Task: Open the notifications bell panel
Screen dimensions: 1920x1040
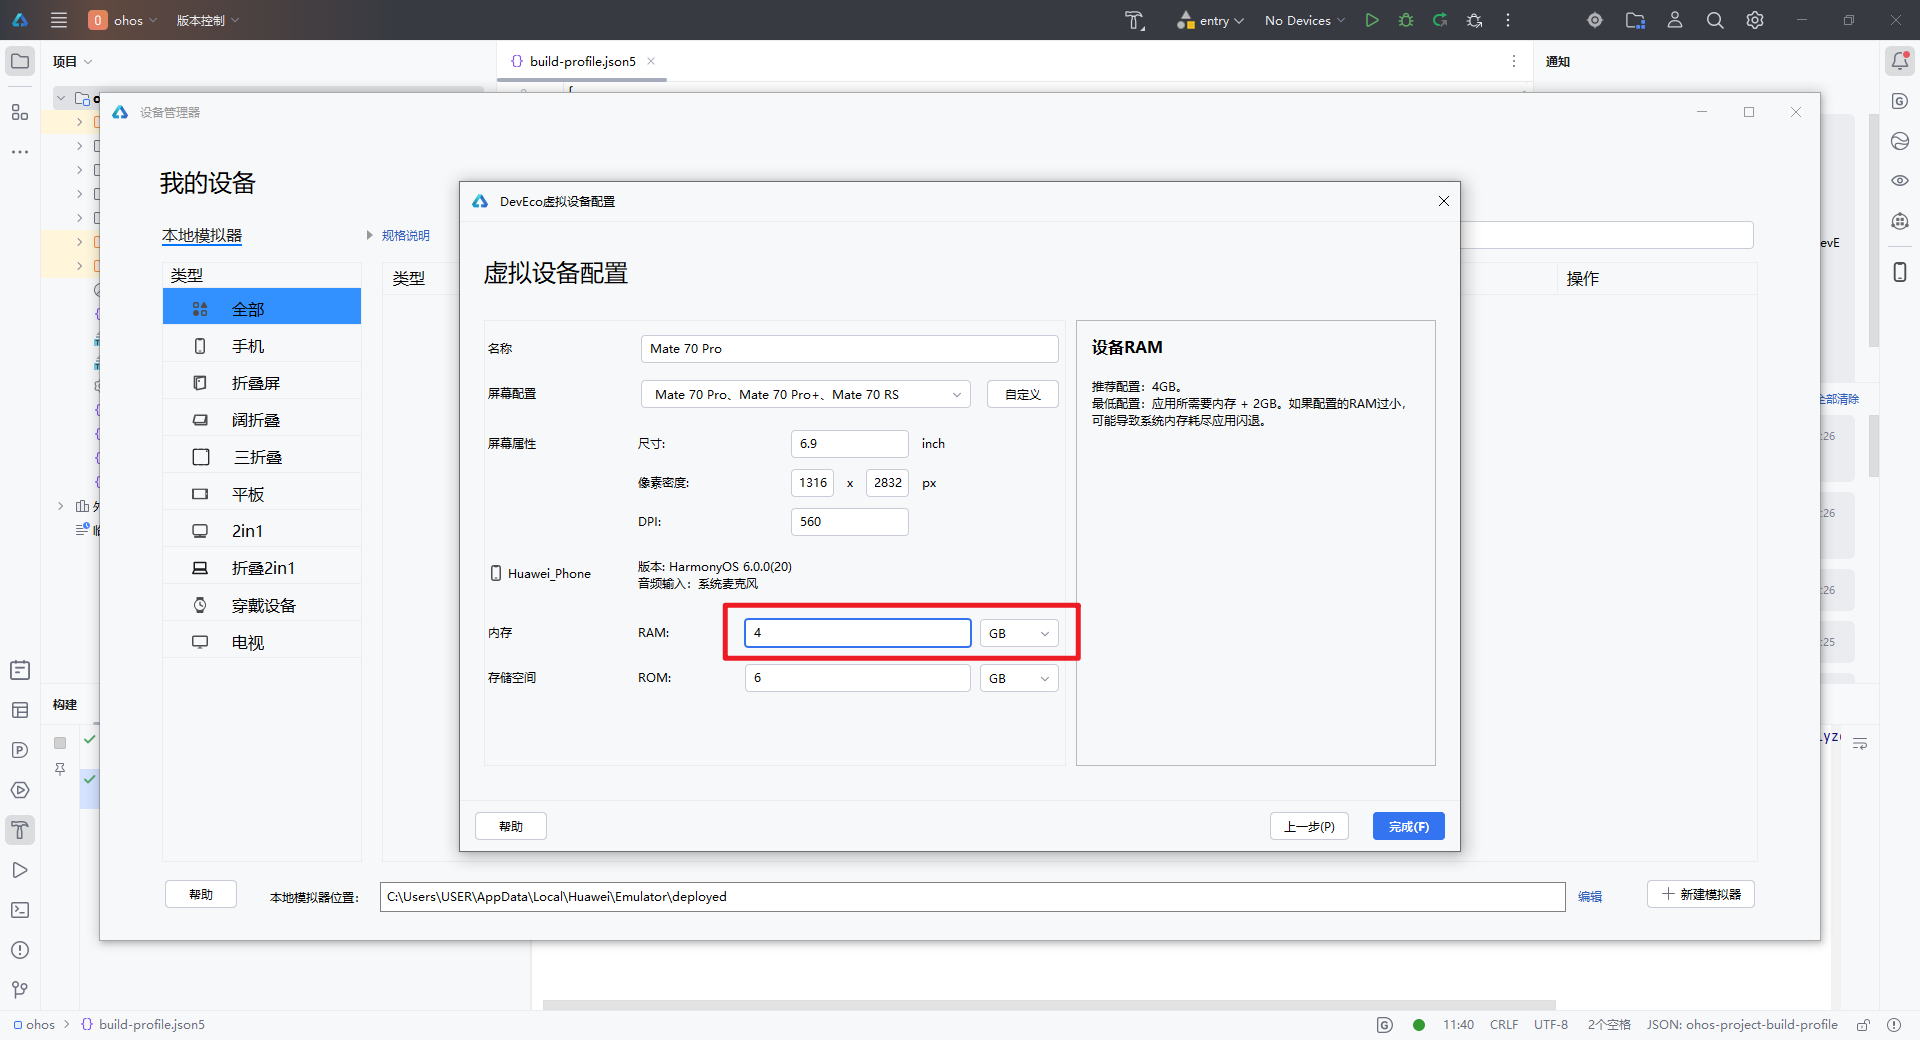Action: [x=1900, y=61]
